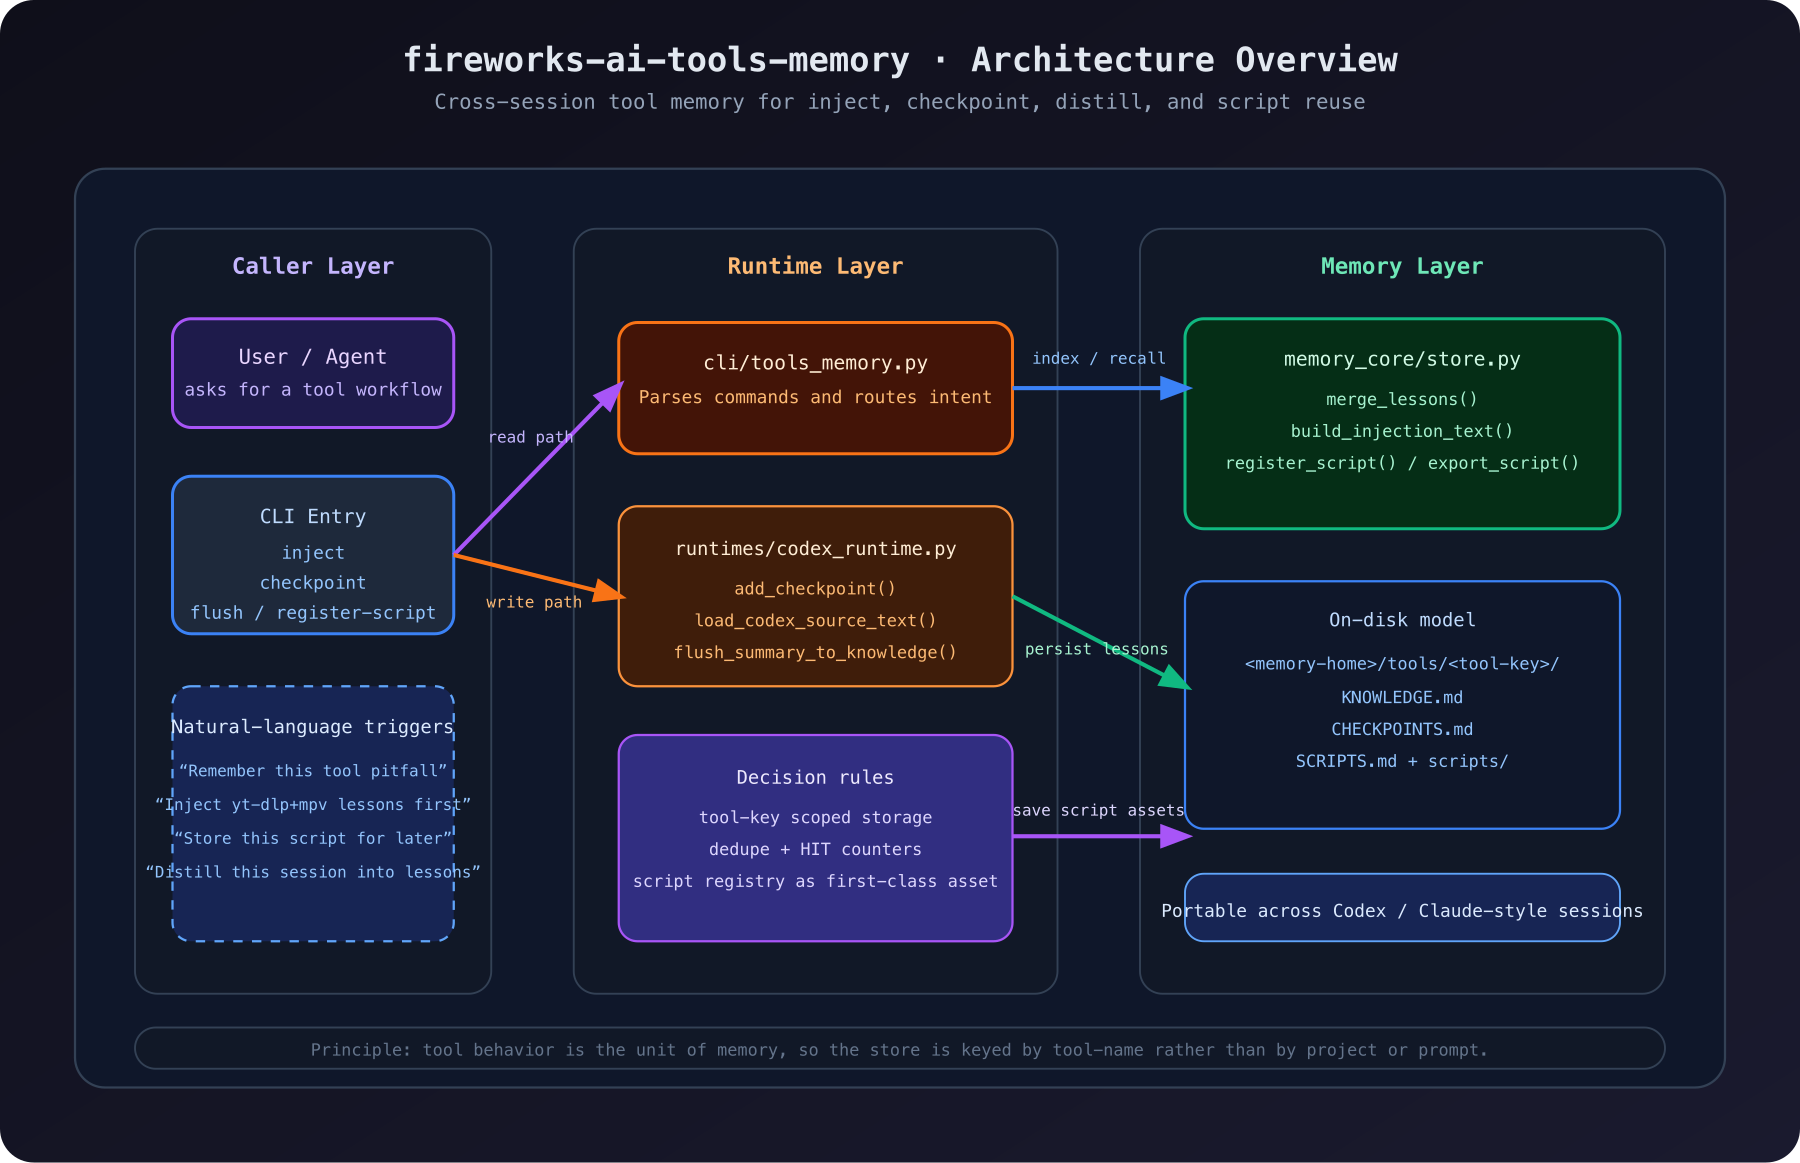The height and width of the screenshot is (1163, 1800).
Task: Click the 'write path' arrow label
Action: 534,602
